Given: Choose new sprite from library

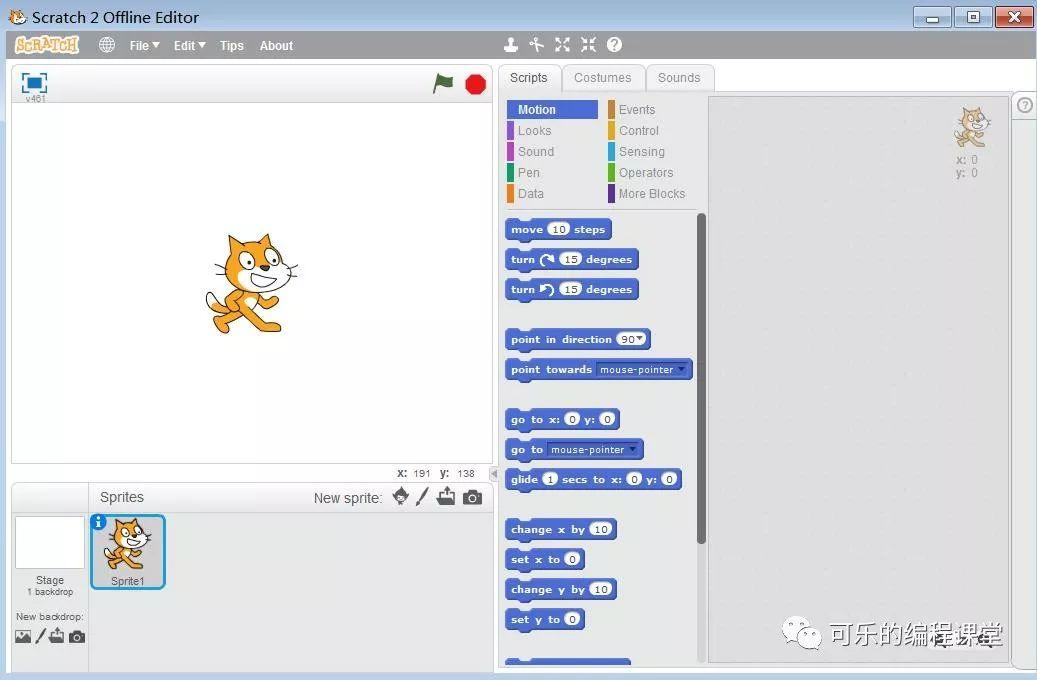Looking at the screenshot, I should tap(400, 497).
